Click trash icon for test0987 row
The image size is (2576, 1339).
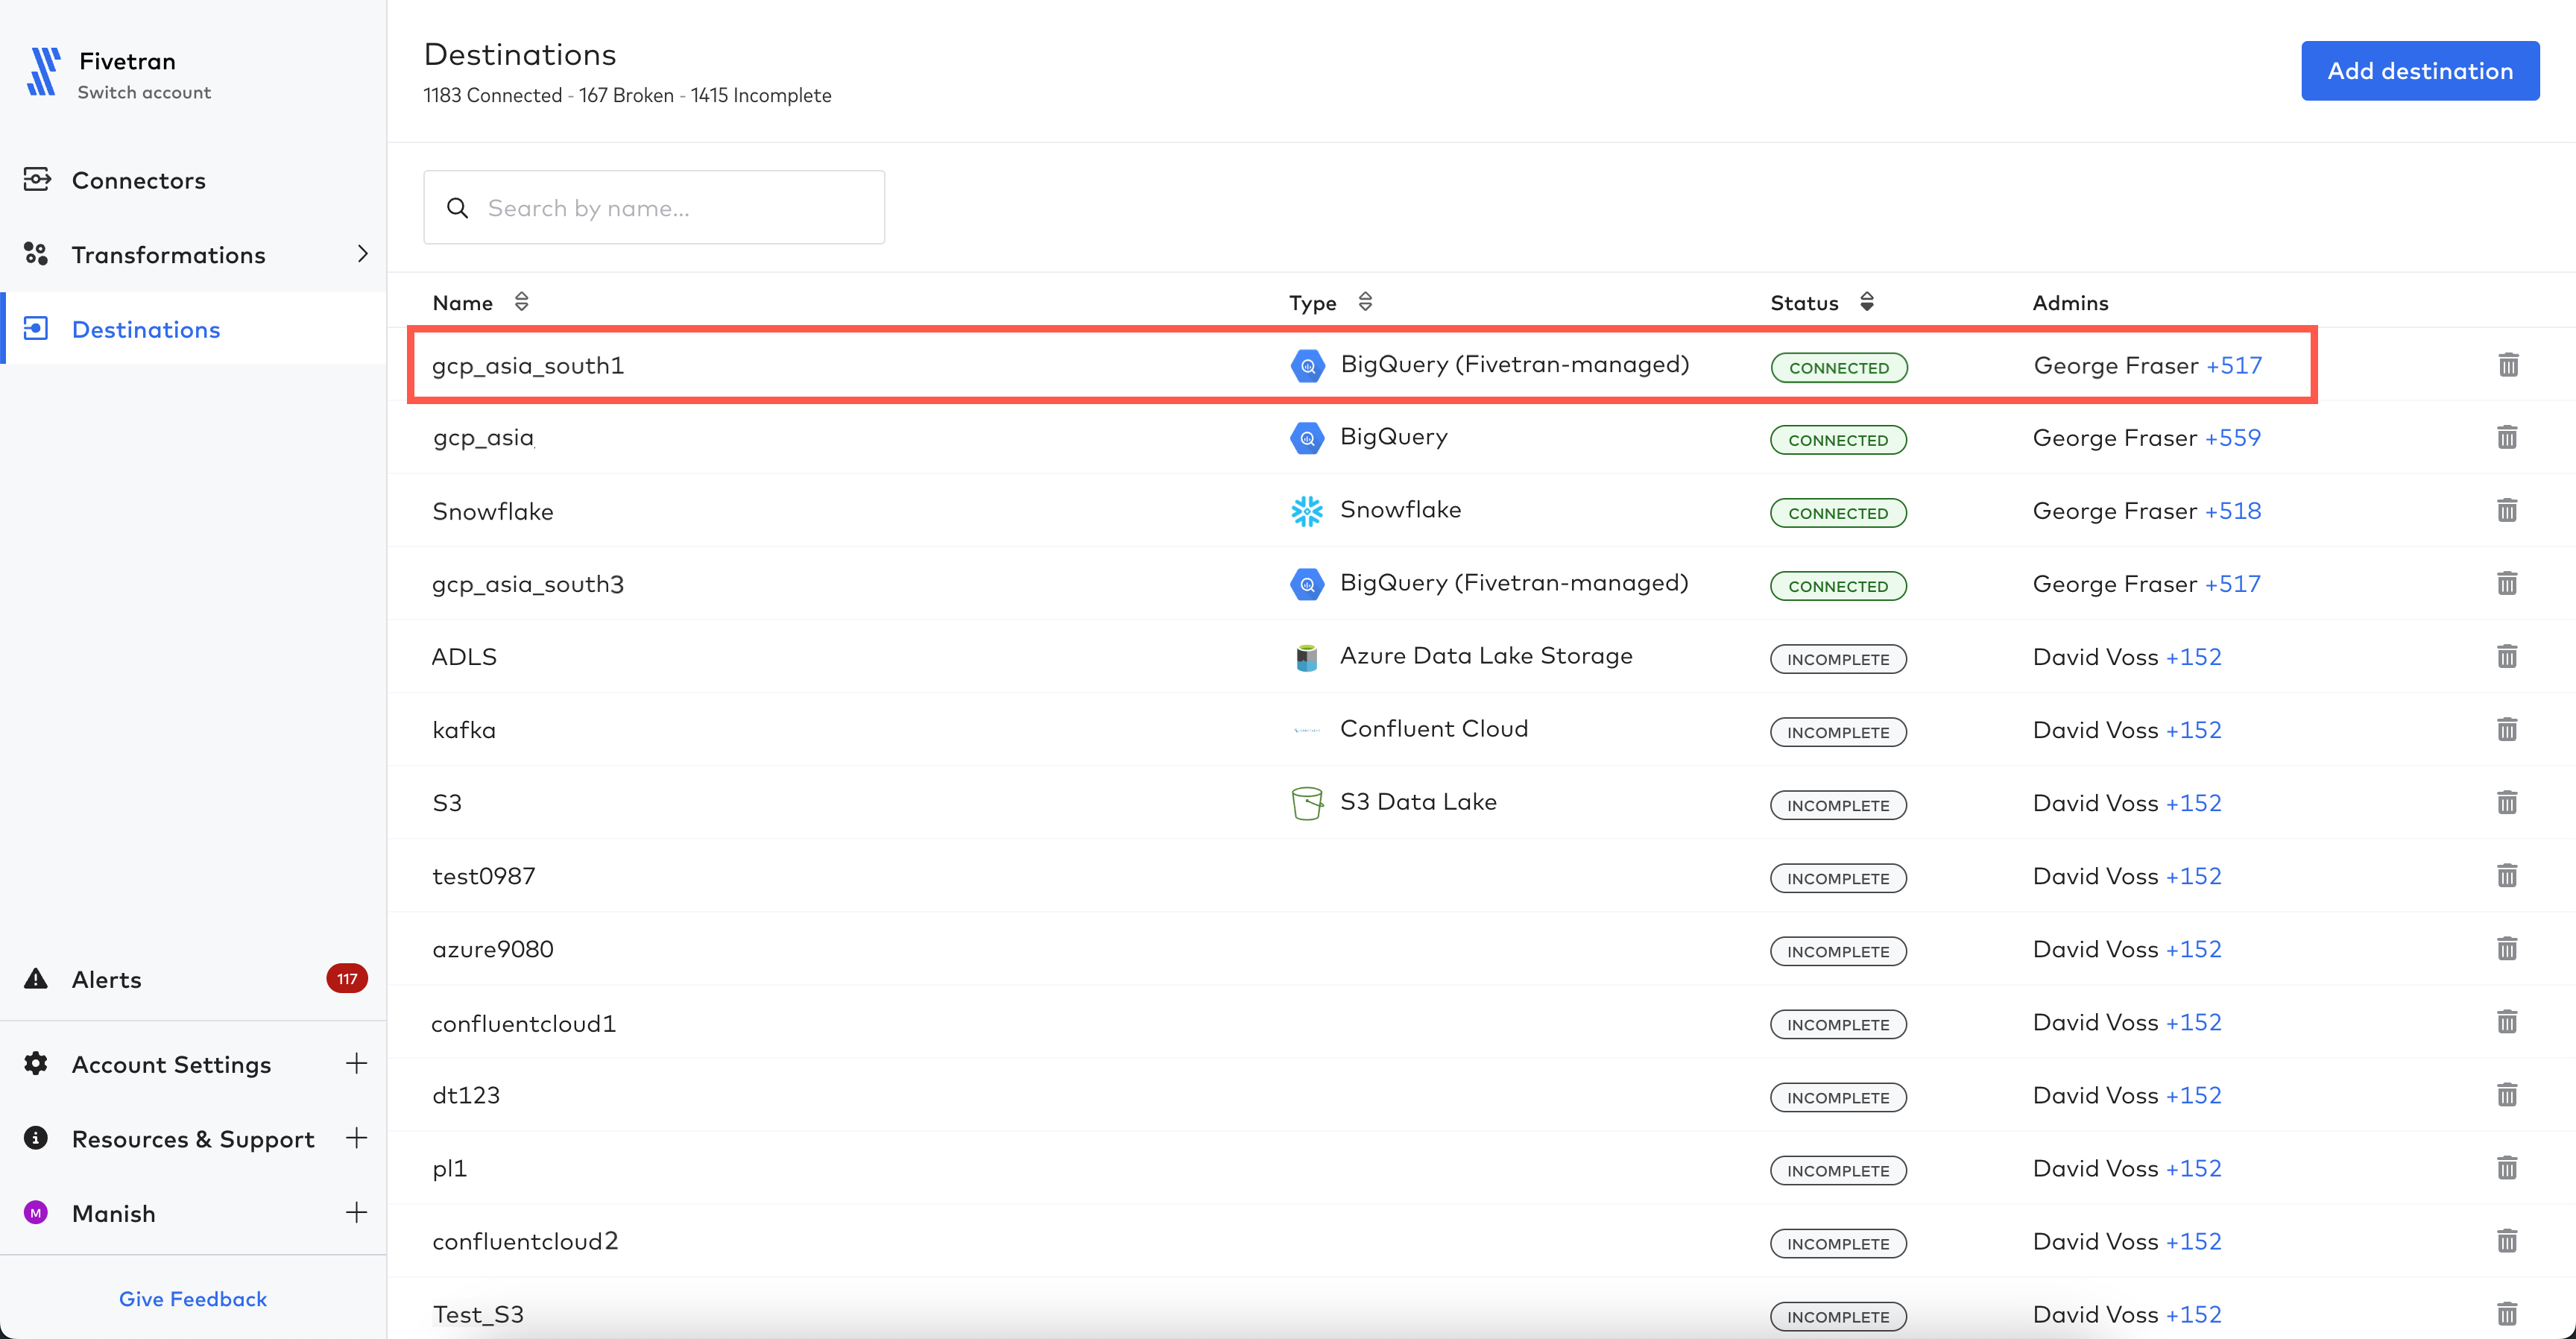2507,876
